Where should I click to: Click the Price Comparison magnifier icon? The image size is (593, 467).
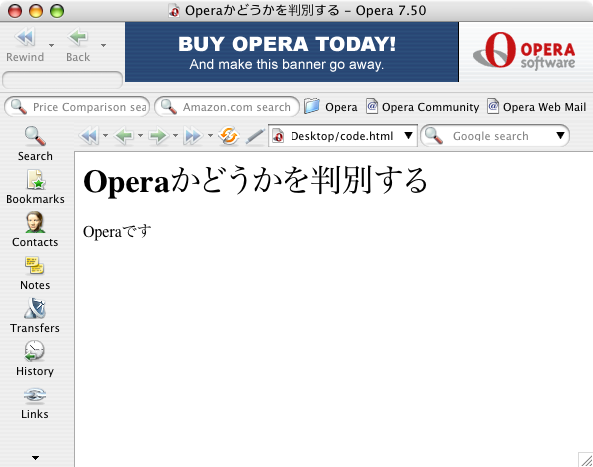click(x=19, y=107)
